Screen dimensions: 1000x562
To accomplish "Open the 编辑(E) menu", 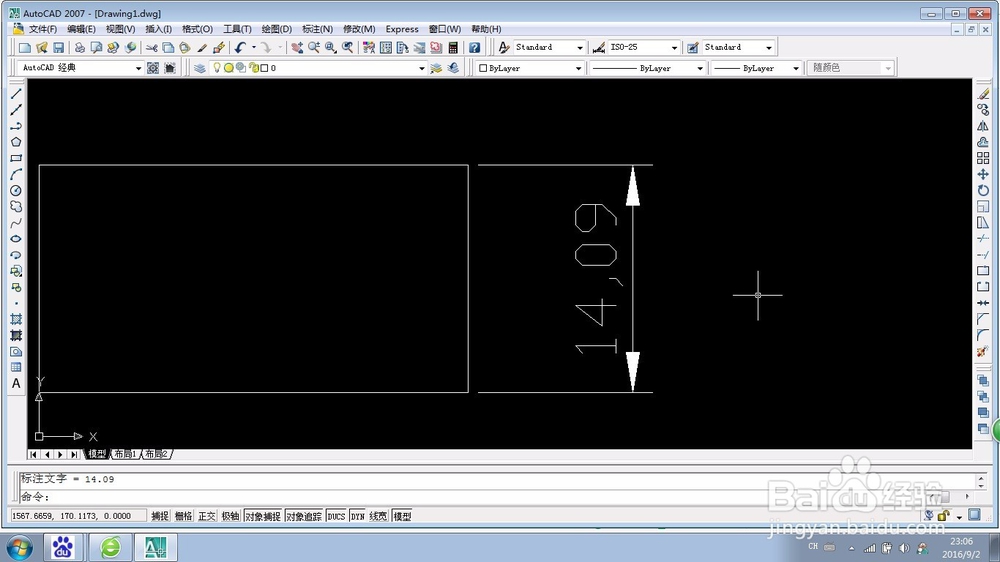I will [x=81, y=29].
